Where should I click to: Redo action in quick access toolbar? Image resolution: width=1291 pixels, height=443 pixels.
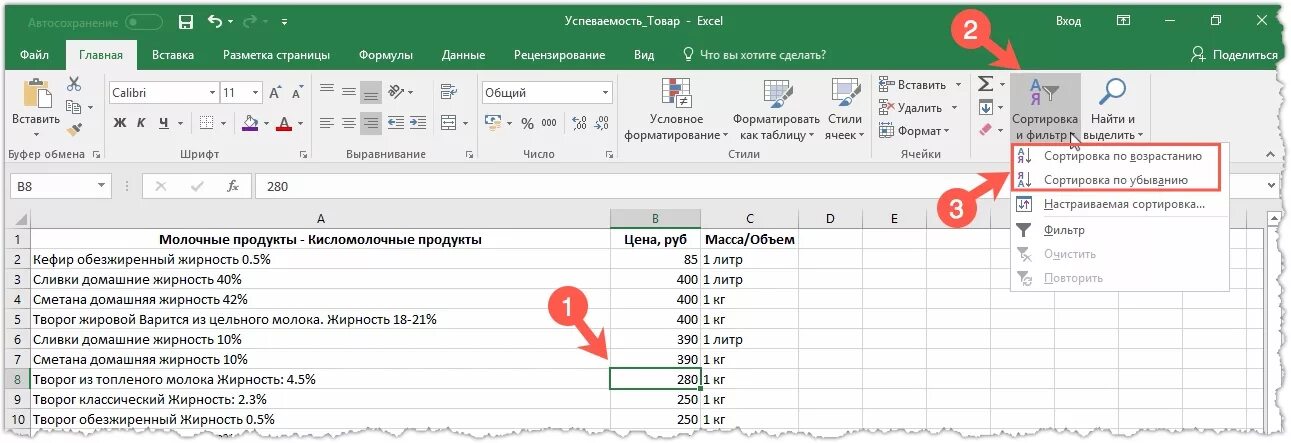point(252,21)
